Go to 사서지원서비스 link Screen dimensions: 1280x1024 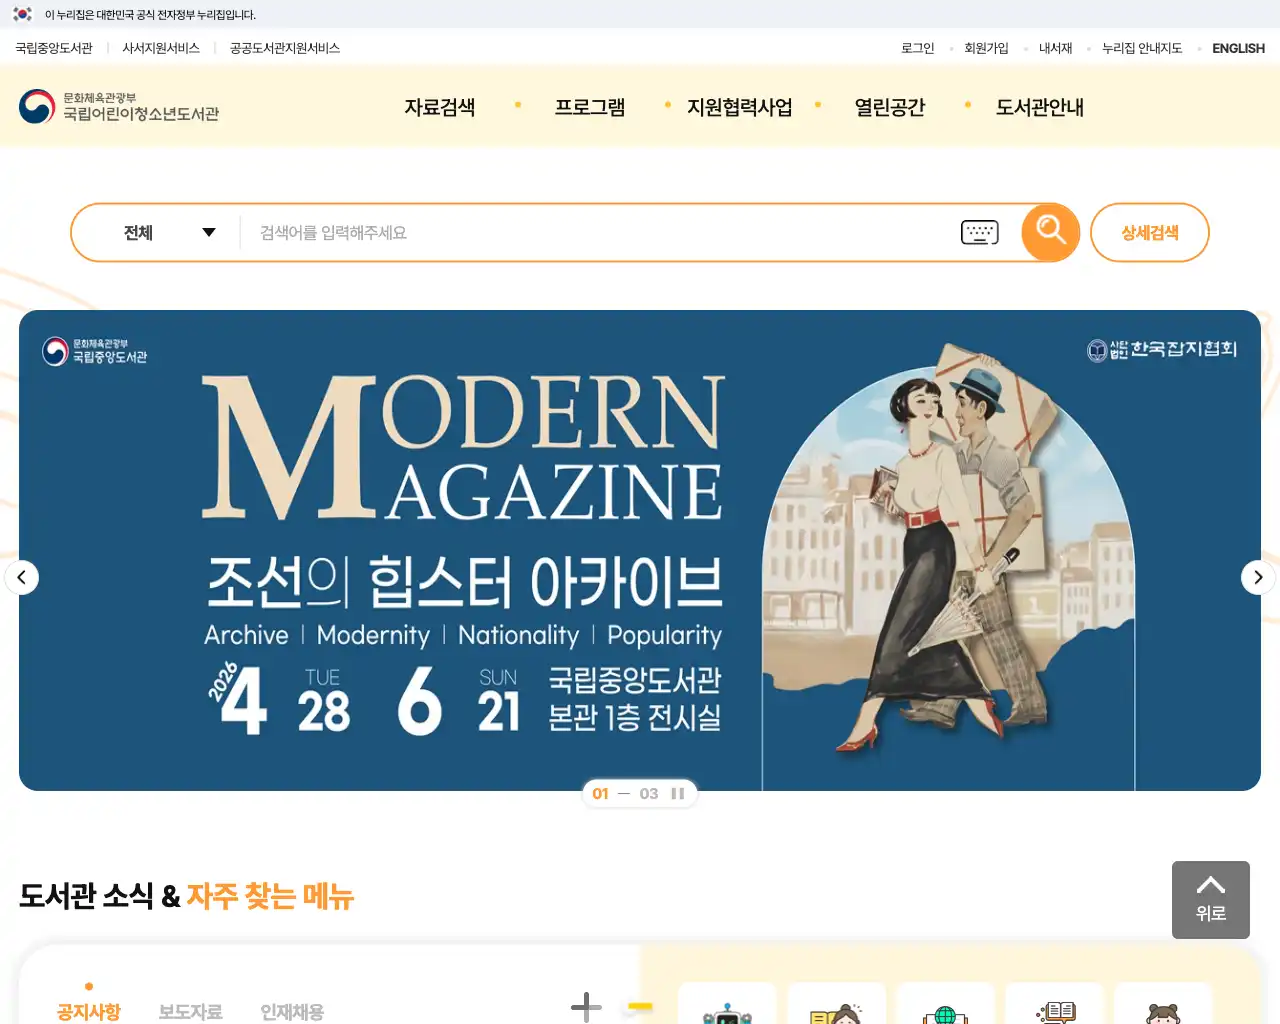(x=161, y=48)
